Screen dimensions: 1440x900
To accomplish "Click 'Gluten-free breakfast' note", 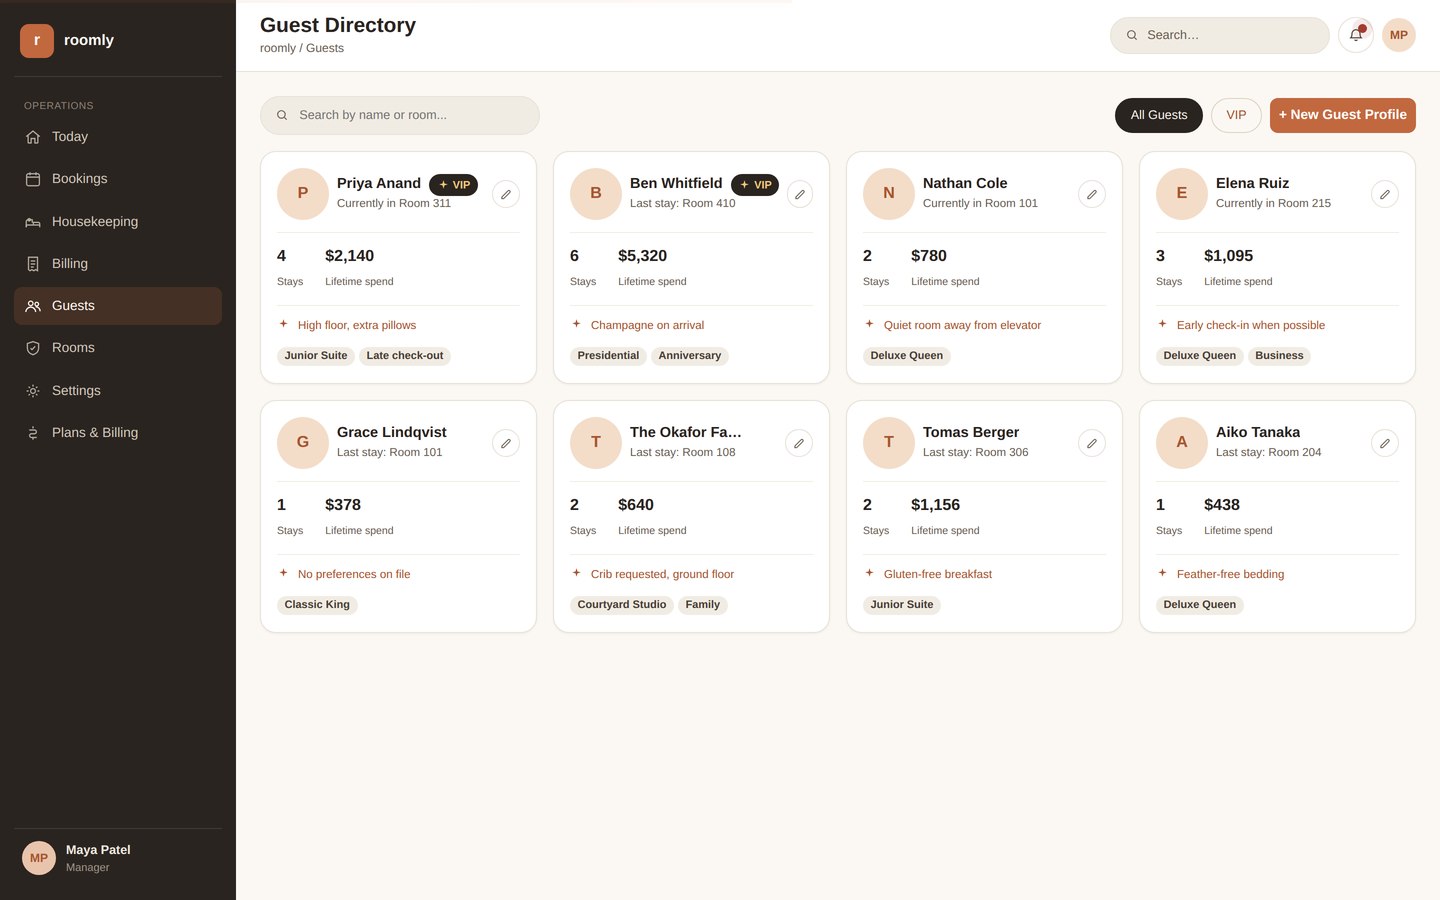I will point(938,574).
